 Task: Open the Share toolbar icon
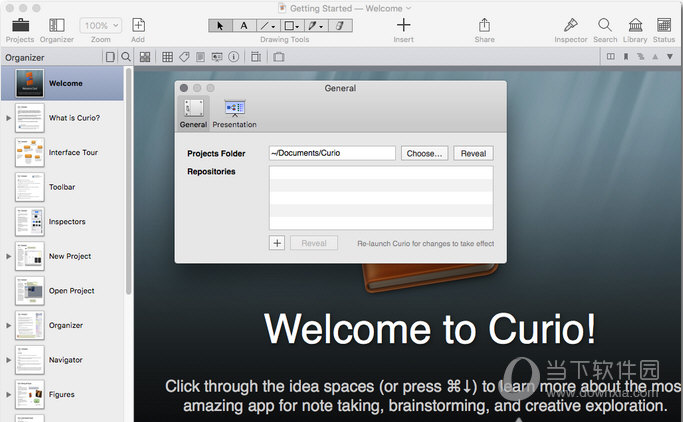[484, 25]
